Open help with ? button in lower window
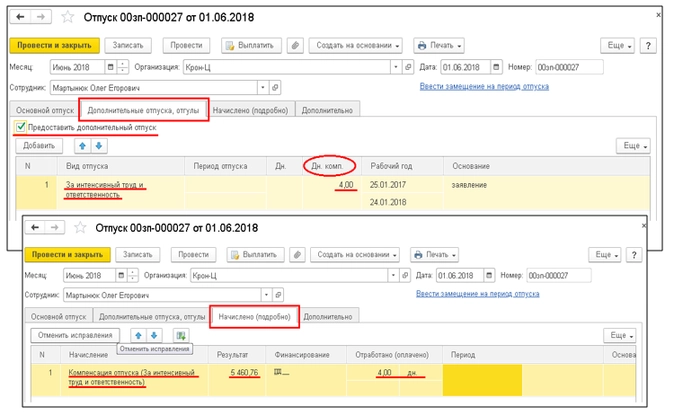 coord(634,255)
